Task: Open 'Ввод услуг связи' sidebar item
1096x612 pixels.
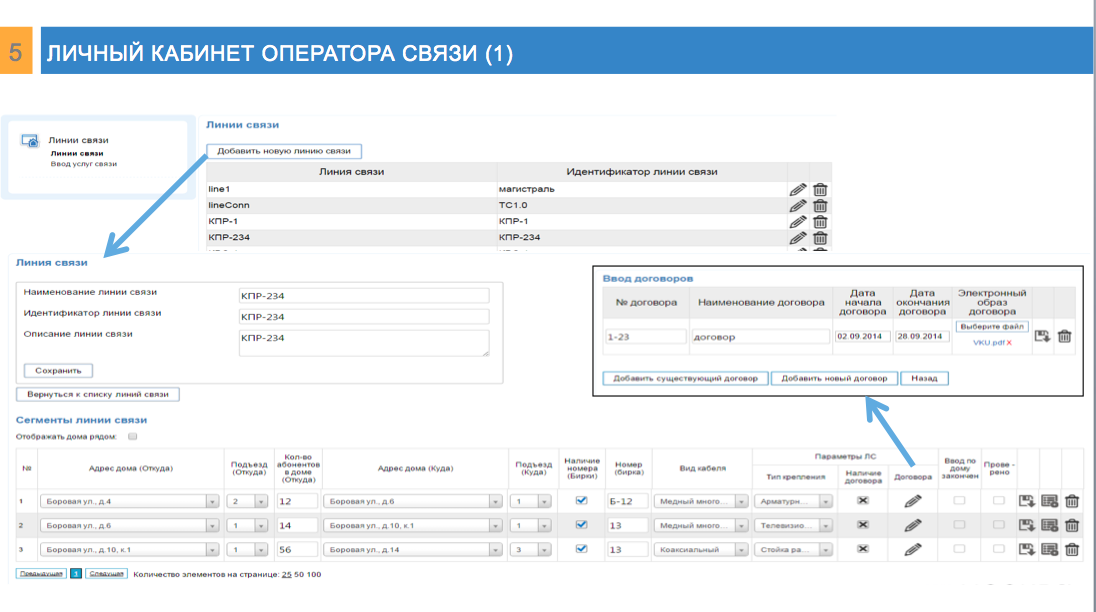Action: (x=84, y=164)
